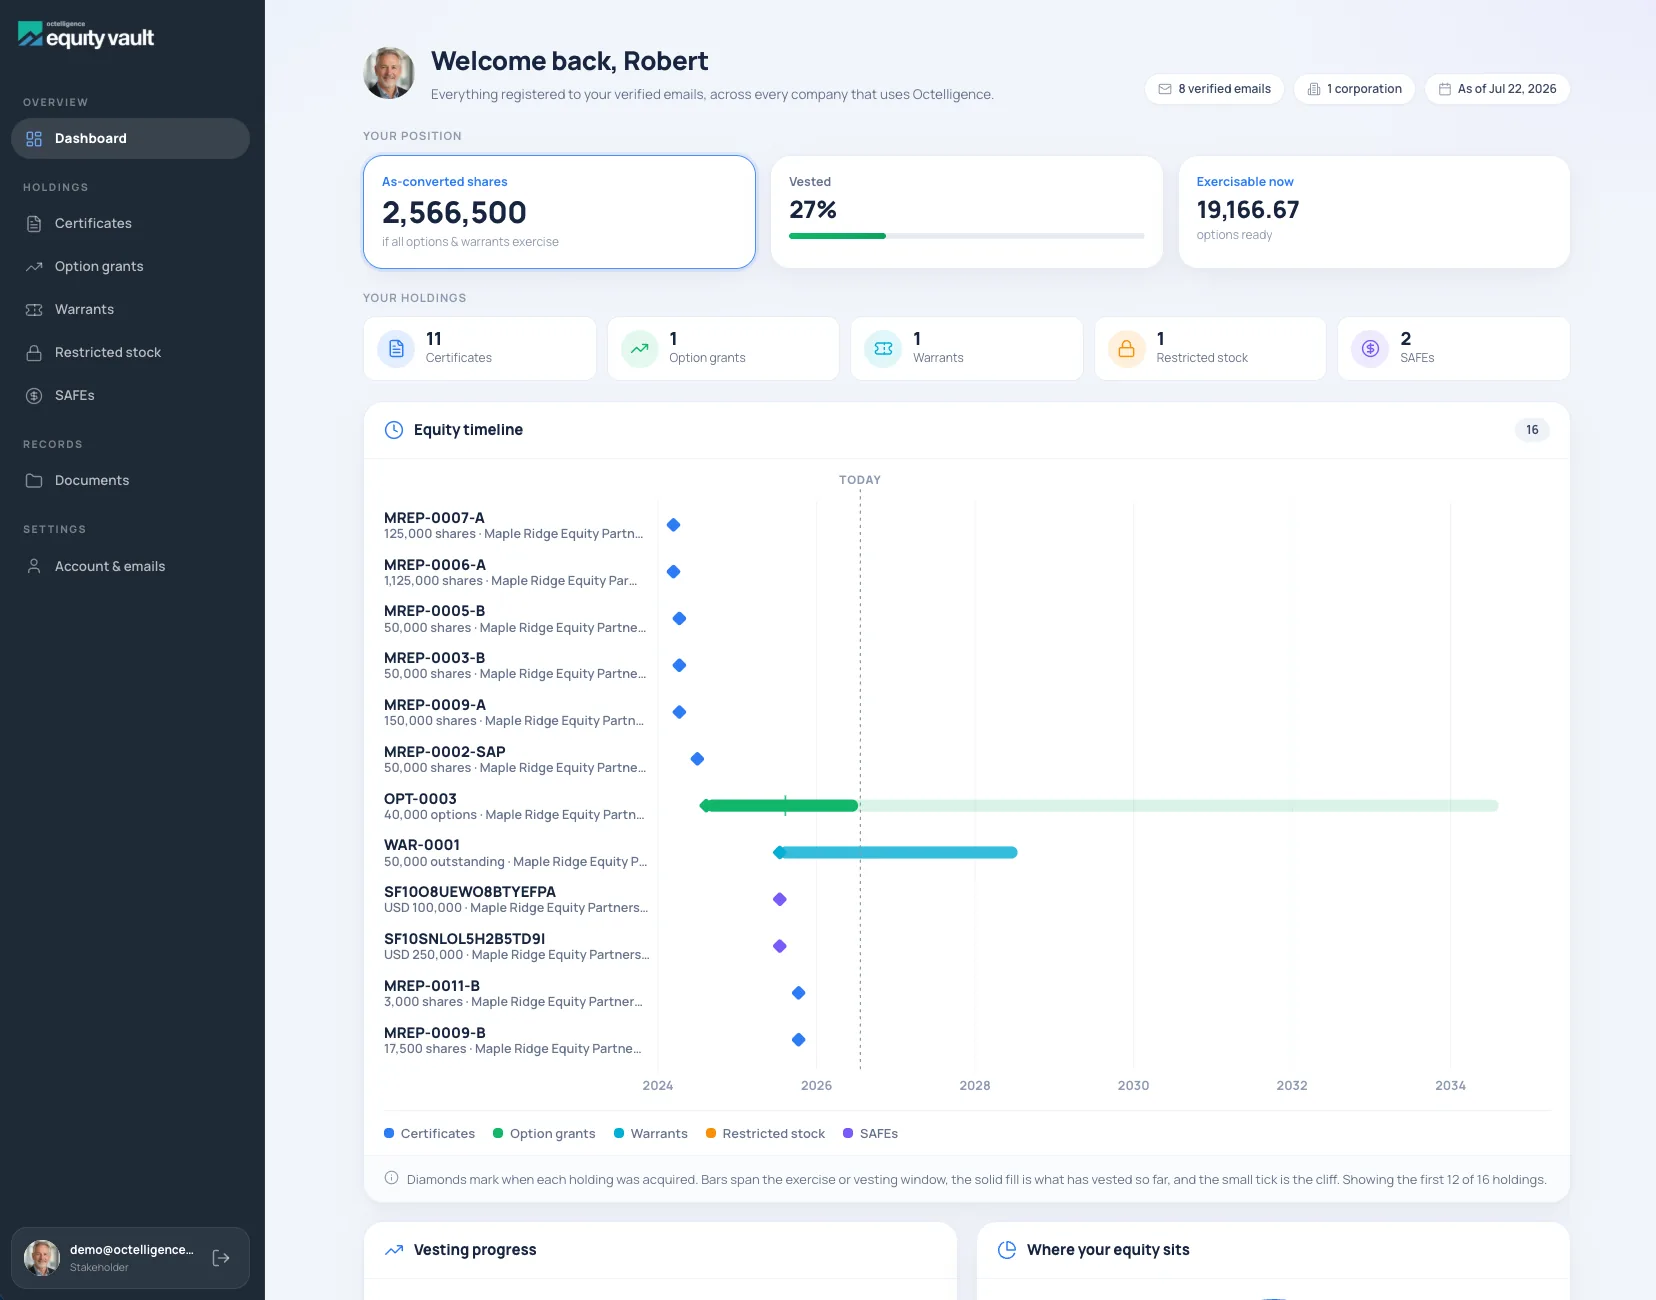
Task: Open Documents under Records
Action: tap(130, 480)
